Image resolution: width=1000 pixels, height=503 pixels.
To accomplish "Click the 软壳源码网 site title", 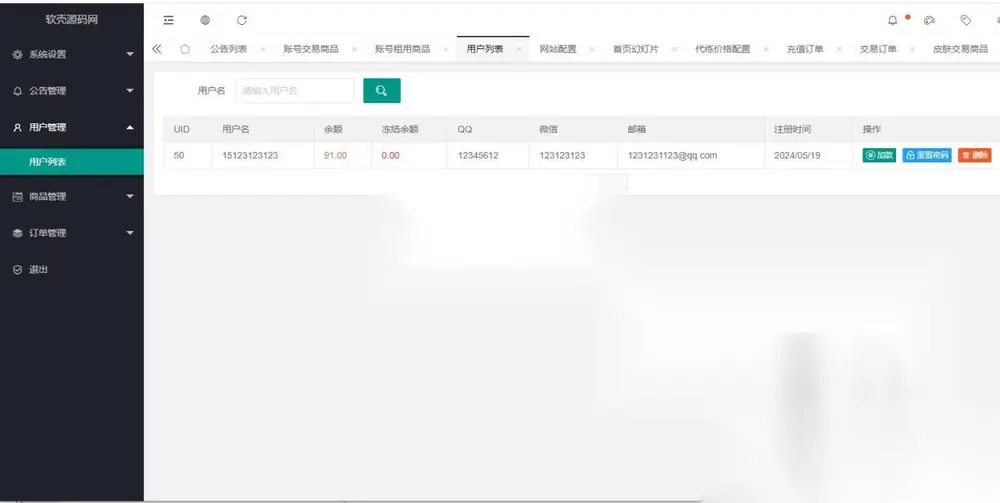I will 71,20.
